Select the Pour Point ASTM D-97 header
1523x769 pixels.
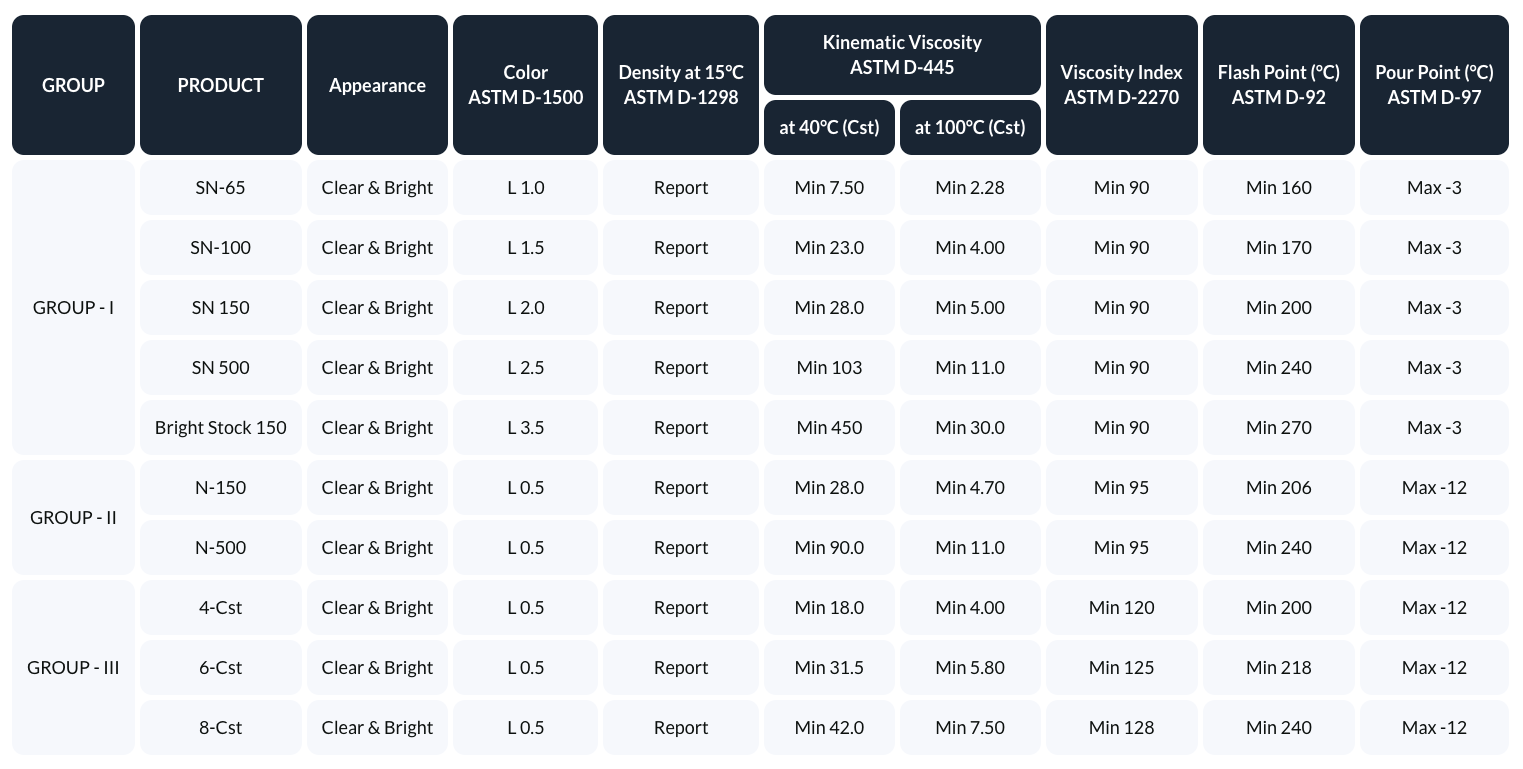click(x=1434, y=85)
